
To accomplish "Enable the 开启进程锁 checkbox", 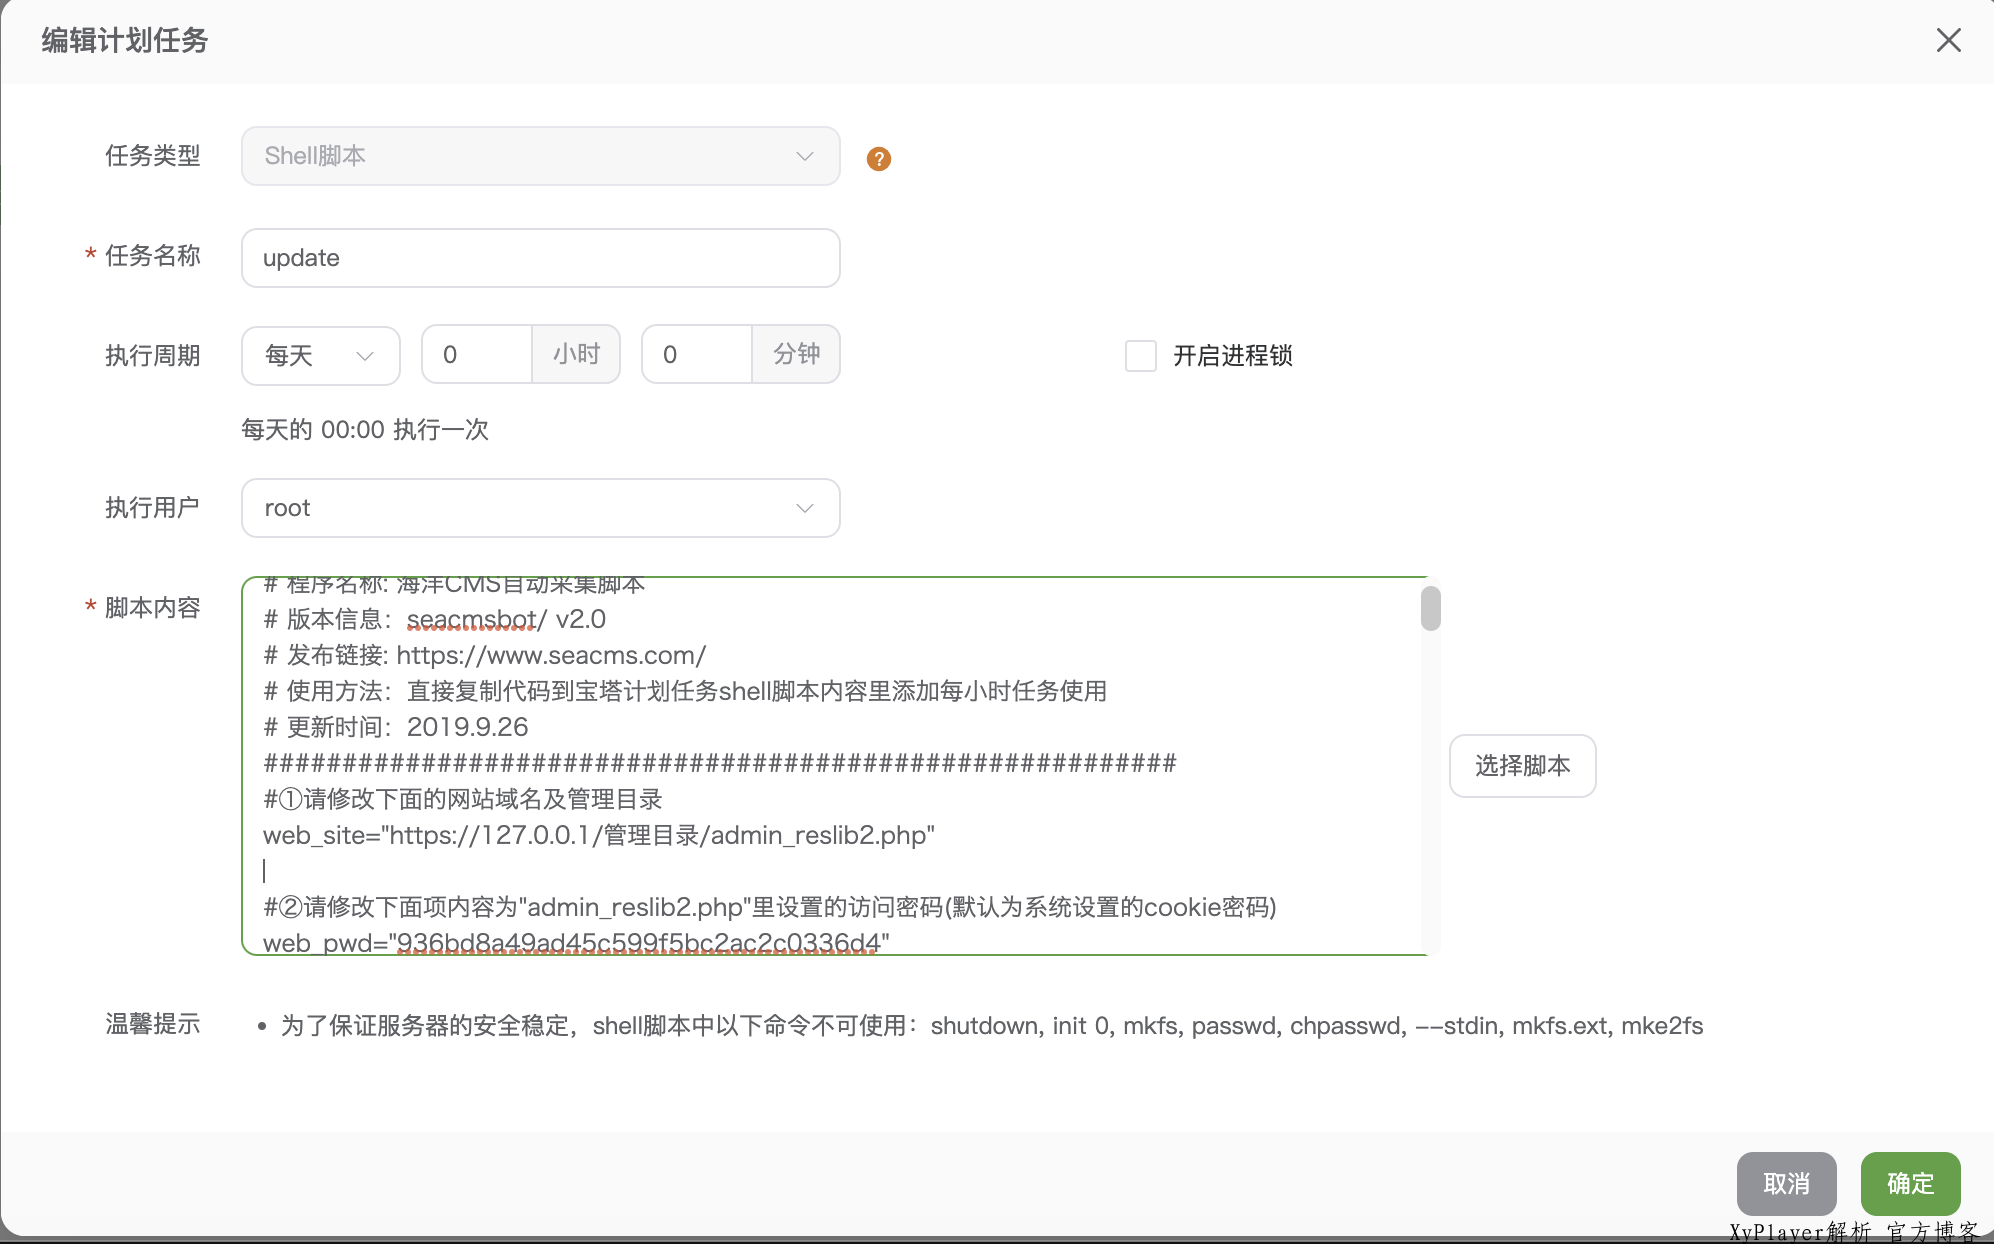I will pyautogui.click(x=1141, y=356).
